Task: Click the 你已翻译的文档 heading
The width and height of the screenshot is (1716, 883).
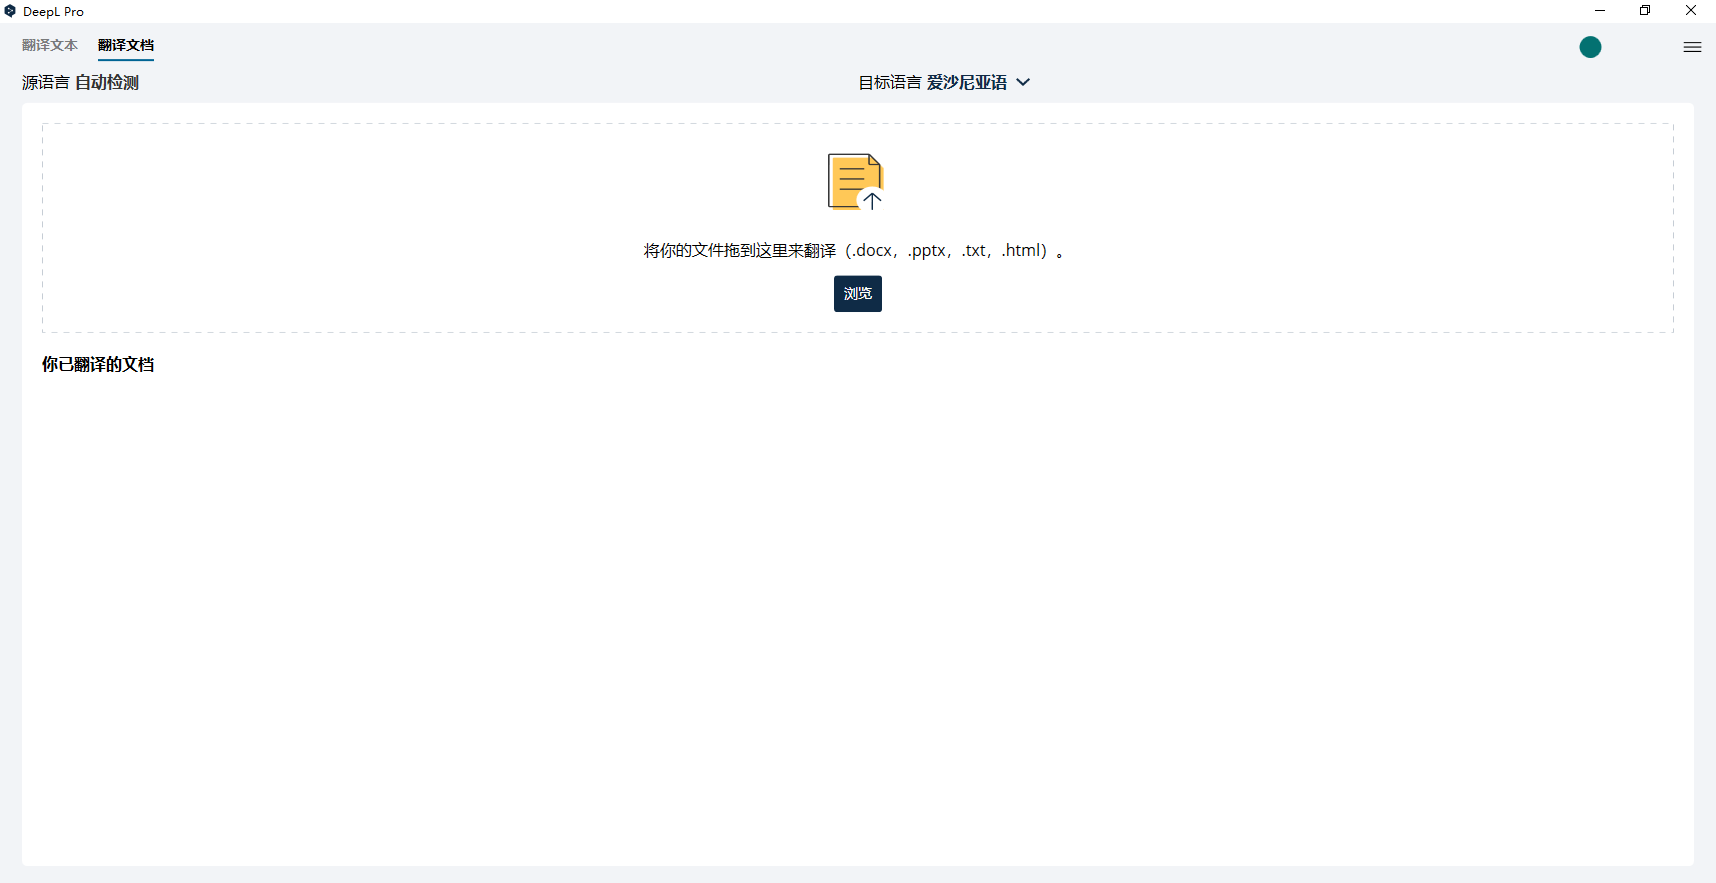Action: (x=98, y=364)
